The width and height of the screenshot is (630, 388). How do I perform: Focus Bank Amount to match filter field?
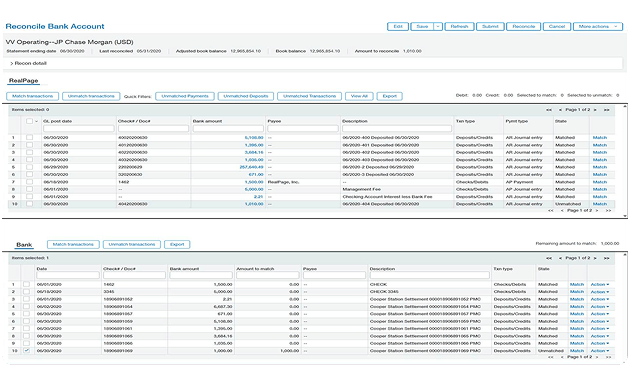pos(268,276)
